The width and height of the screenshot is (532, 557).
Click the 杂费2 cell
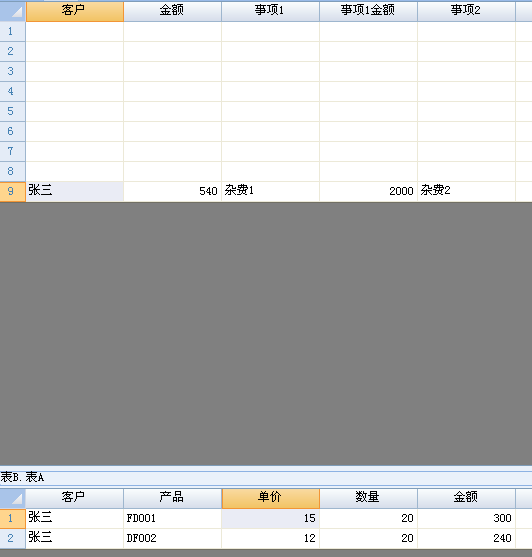[467, 191]
